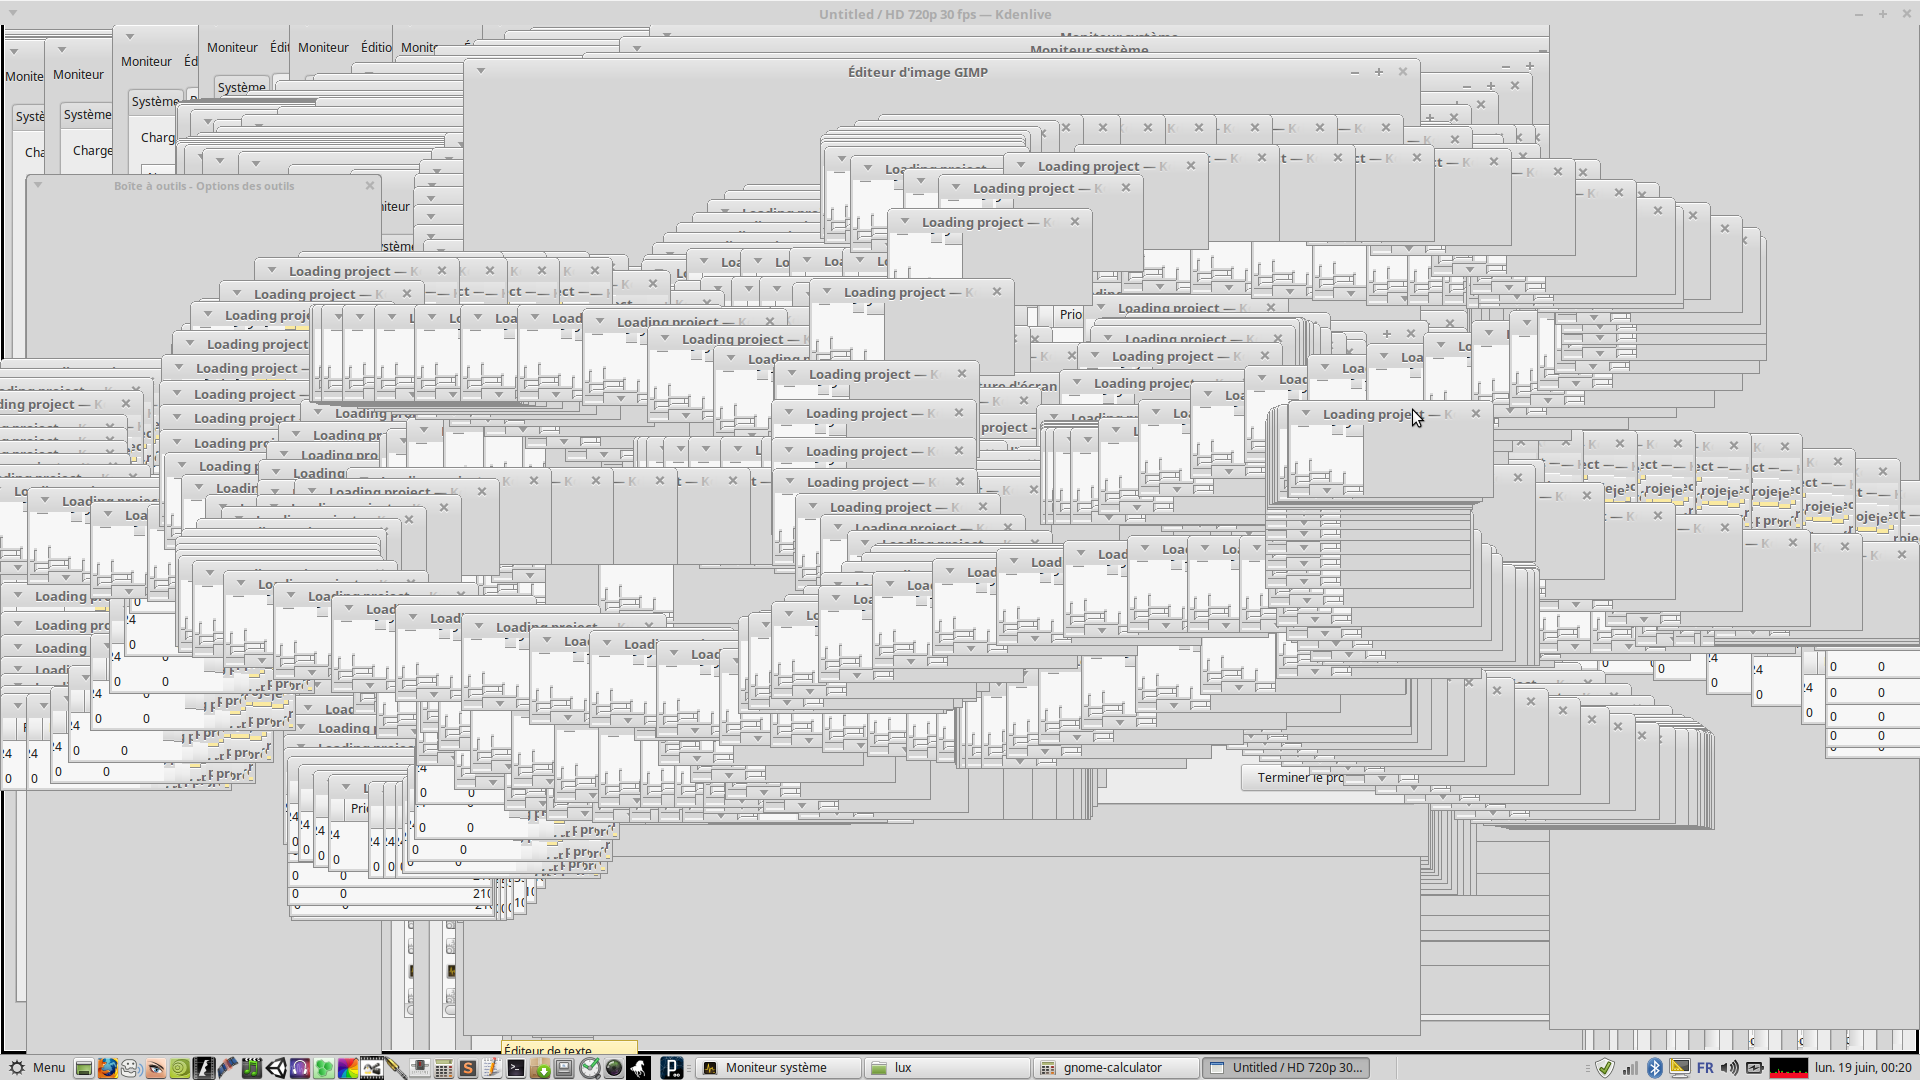Switch to Moniteur système taskbar window
The image size is (1920, 1080).
click(776, 1068)
